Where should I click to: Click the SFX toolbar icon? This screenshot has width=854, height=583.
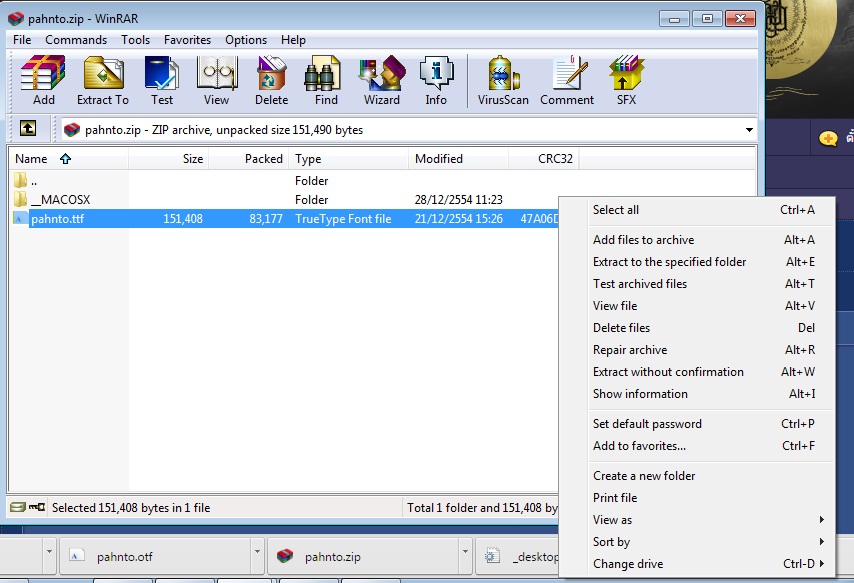tap(626, 80)
